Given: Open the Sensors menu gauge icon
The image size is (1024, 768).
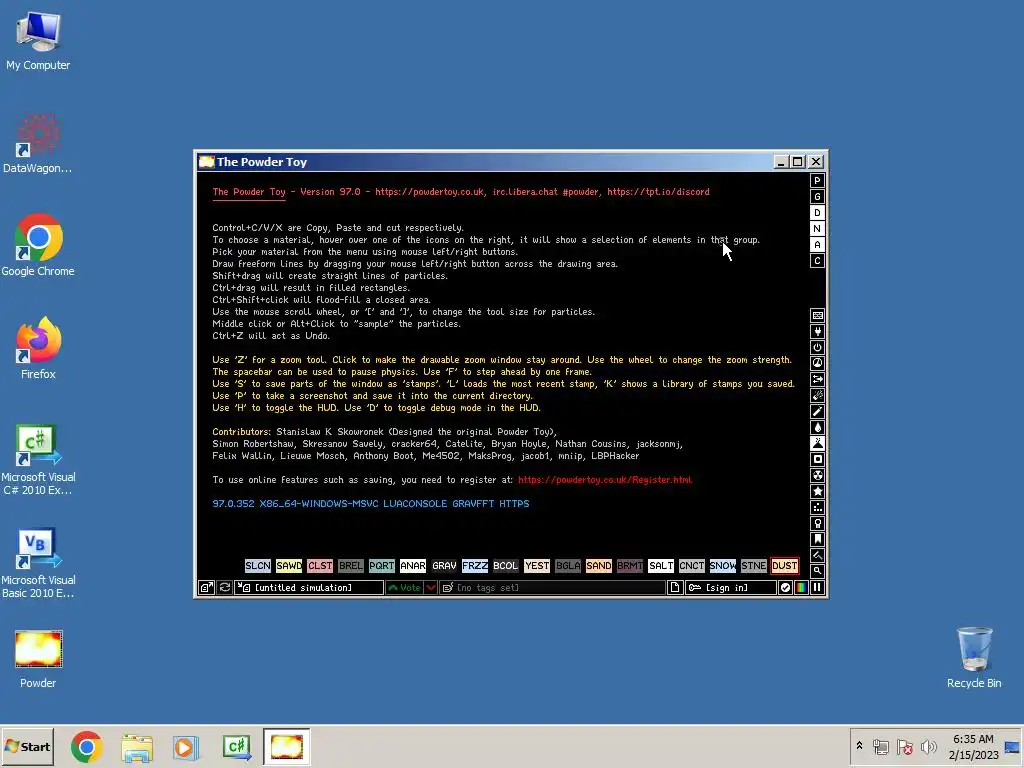Looking at the screenshot, I should 817,363.
